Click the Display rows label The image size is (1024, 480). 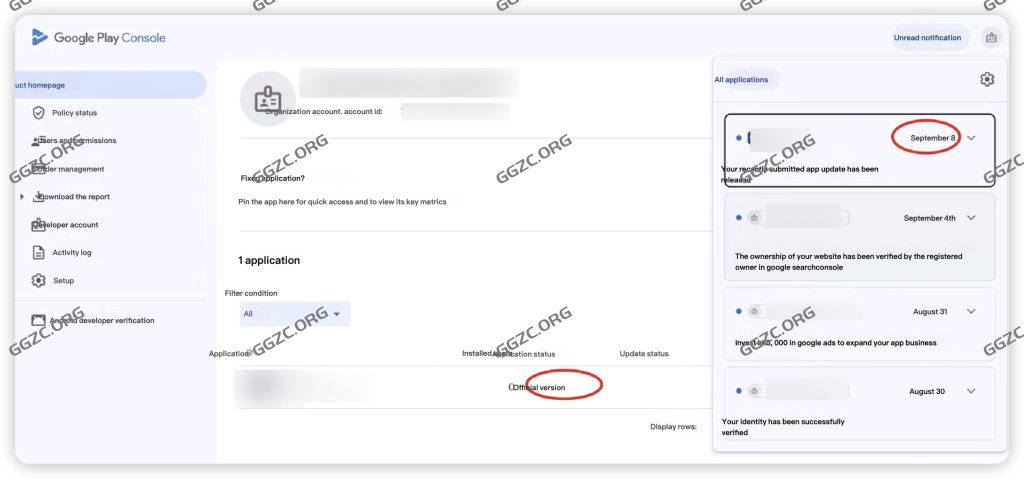point(673,426)
